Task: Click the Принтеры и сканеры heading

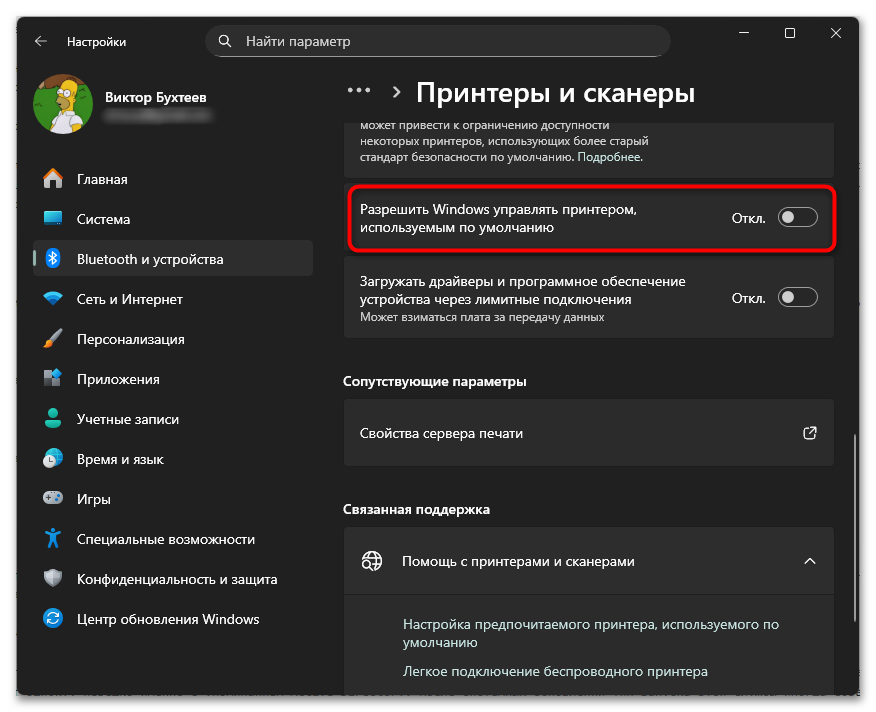Action: [555, 93]
